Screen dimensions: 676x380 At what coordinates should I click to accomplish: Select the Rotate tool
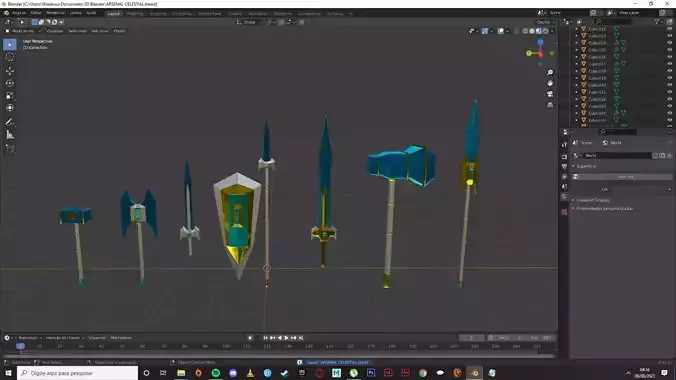(x=10, y=83)
